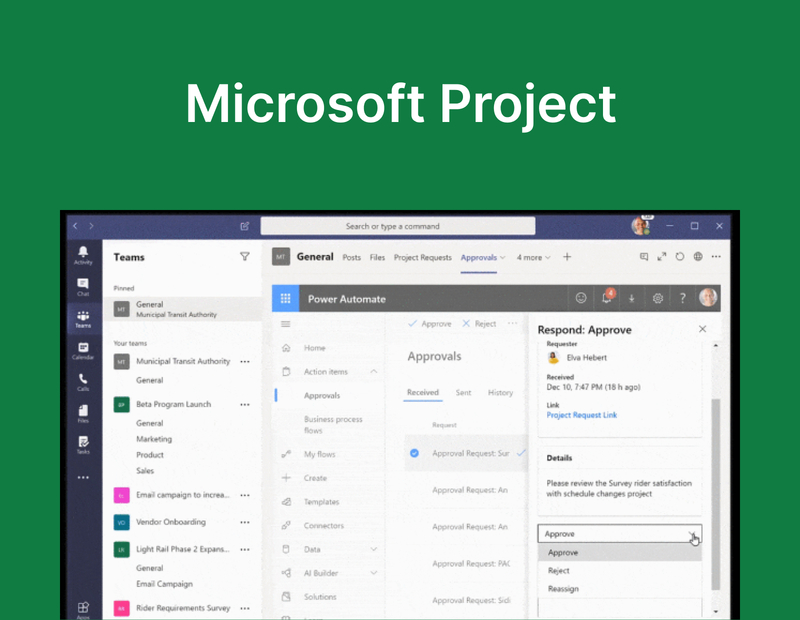Open the History tab in Approvals

(501, 393)
